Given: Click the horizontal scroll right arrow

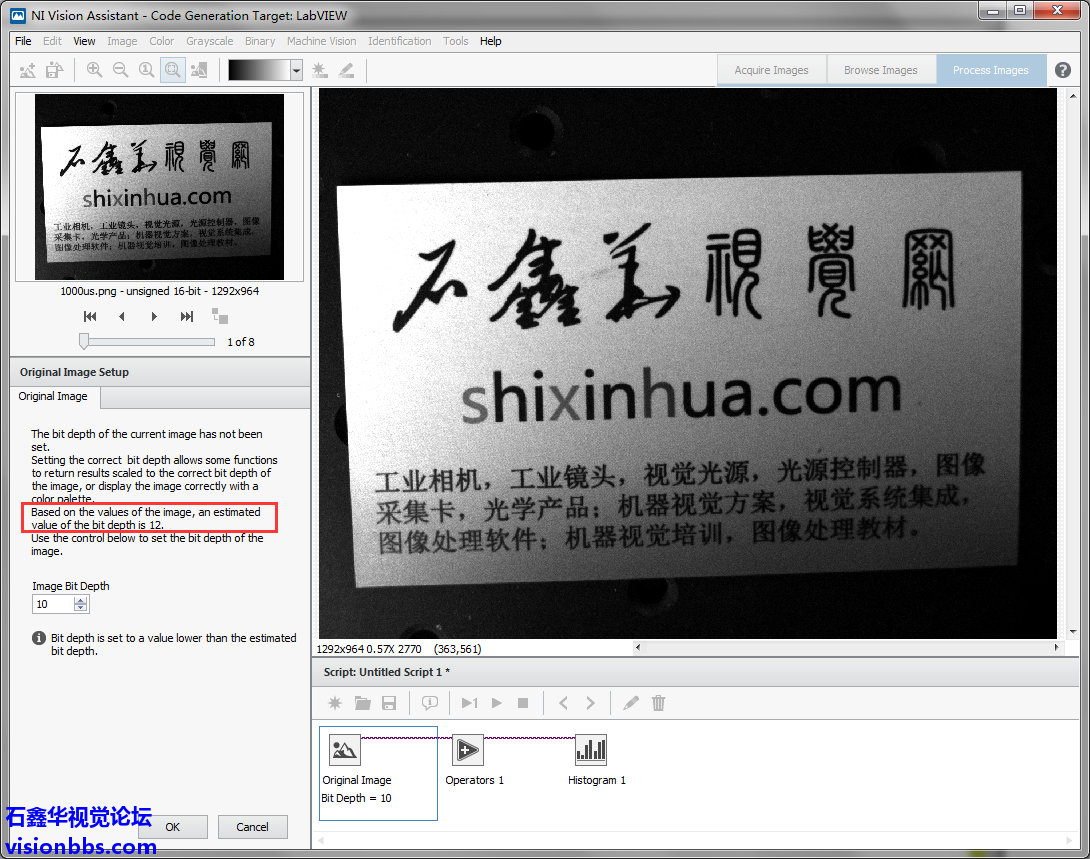Looking at the screenshot, I should 1056,647.
